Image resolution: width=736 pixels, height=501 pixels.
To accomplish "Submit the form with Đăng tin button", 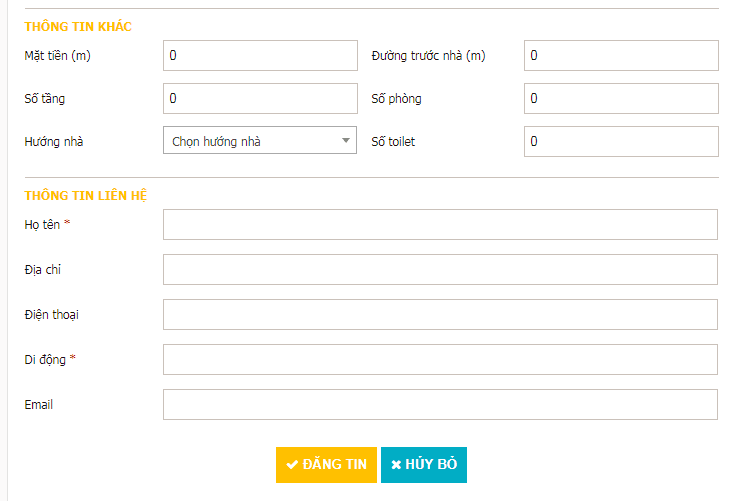I will point(326,465).
